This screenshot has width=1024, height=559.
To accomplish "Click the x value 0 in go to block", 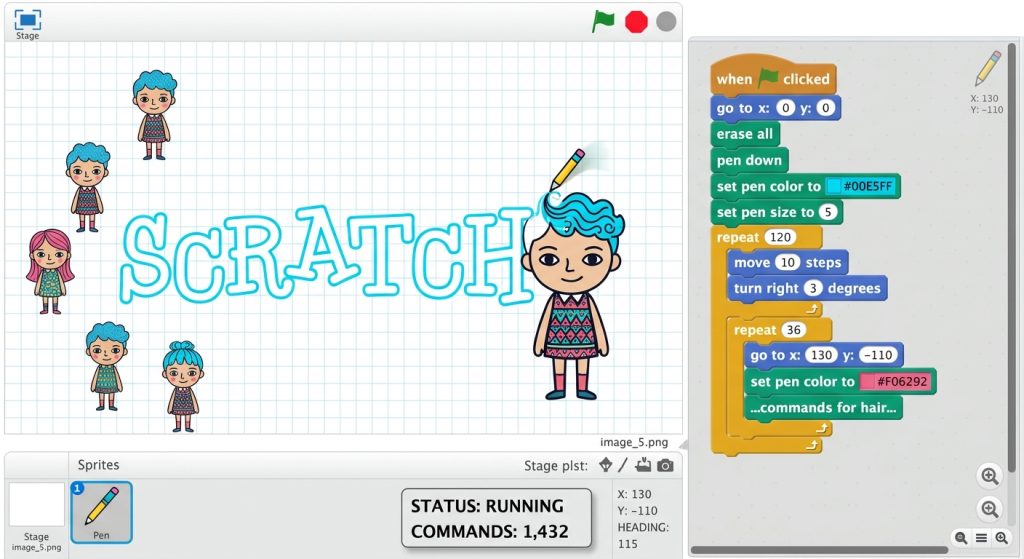I will 786,108.
